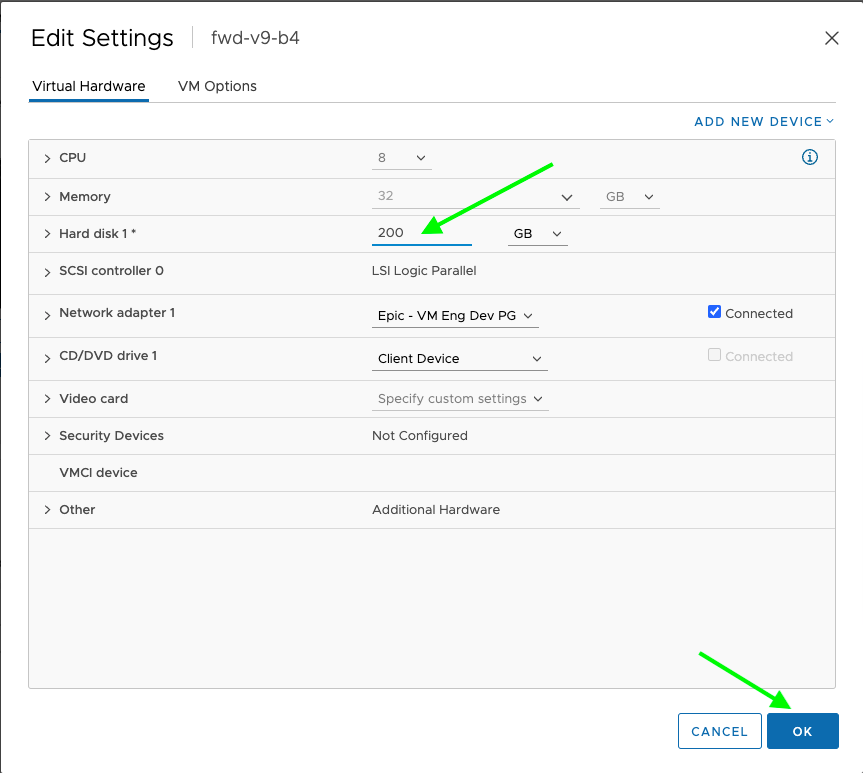Click OK to save settings

[802, 731]
